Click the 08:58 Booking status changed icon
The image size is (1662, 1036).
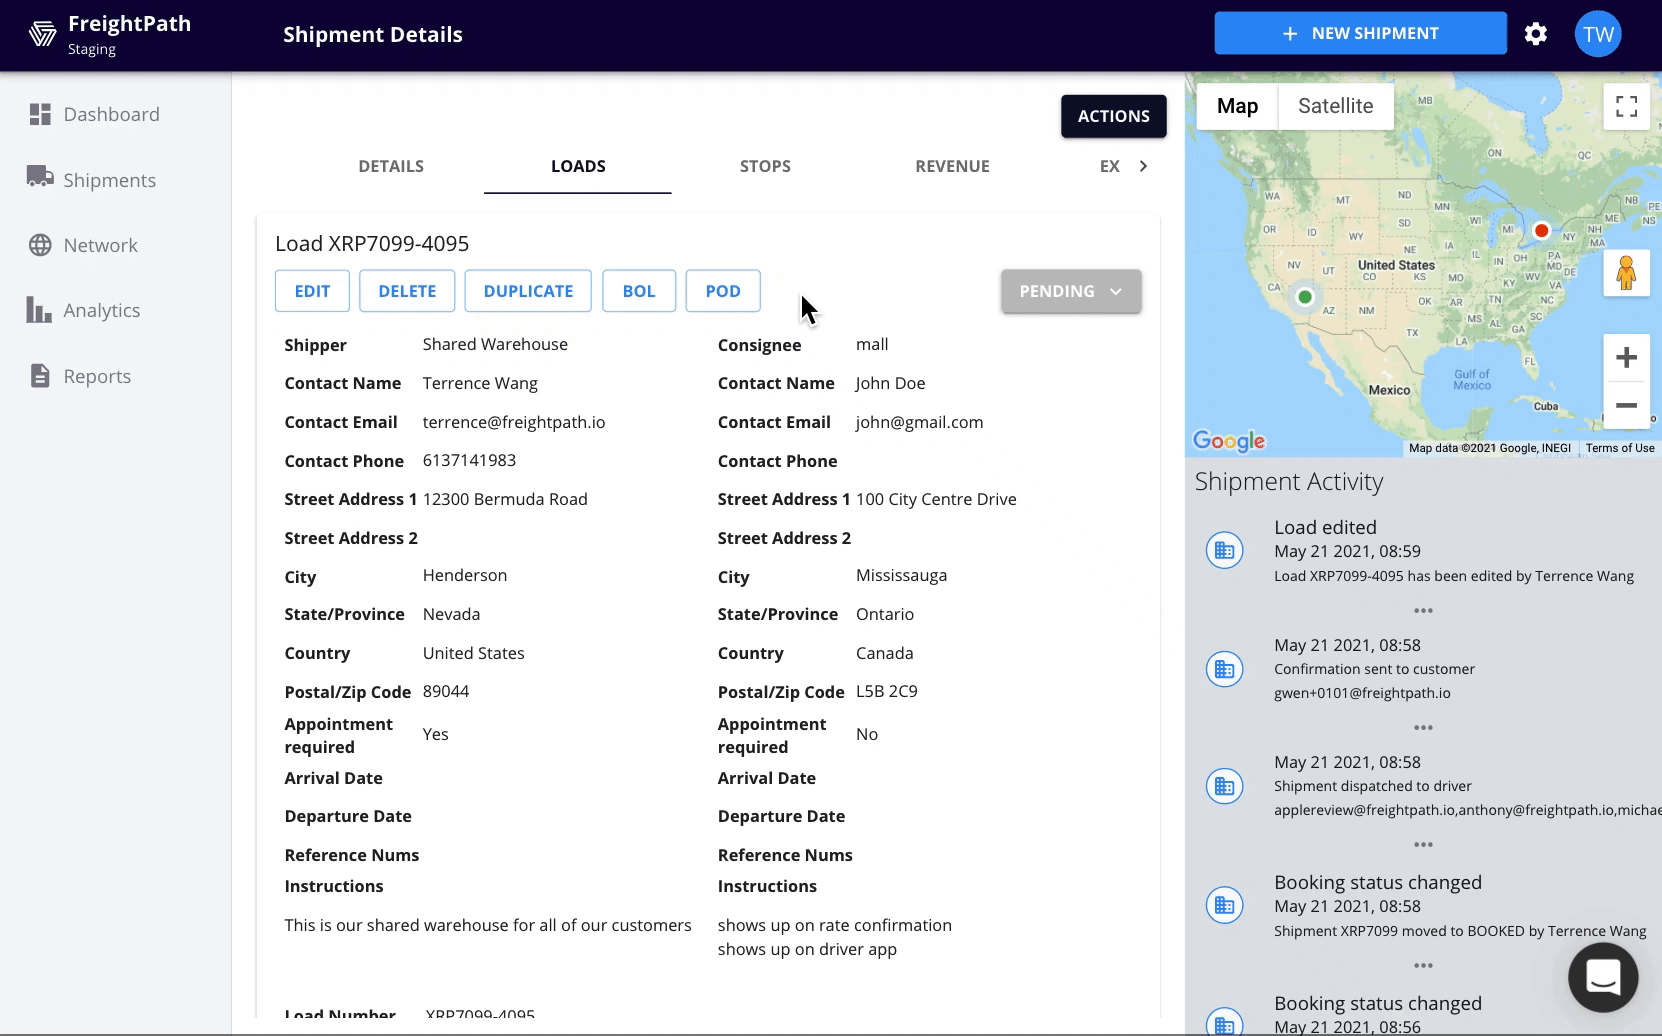coord(1224,906)
